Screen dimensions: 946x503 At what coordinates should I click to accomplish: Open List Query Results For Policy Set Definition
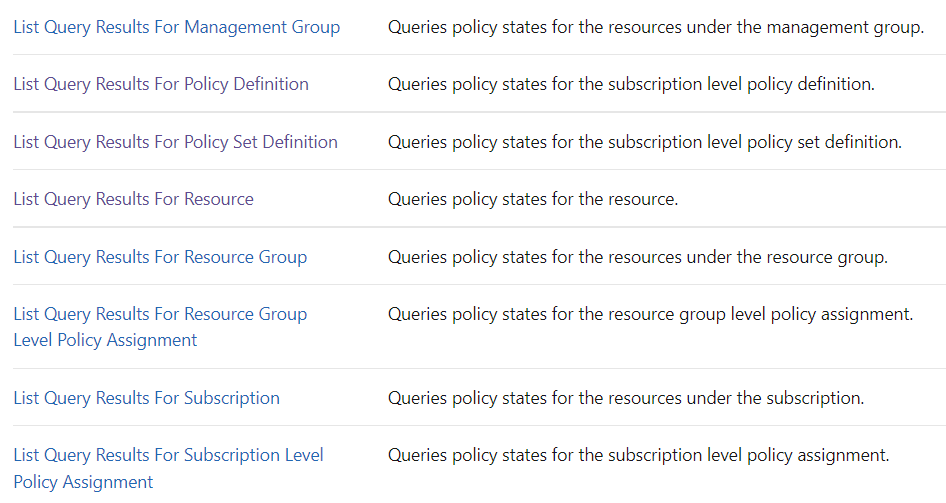coord(175,142)
